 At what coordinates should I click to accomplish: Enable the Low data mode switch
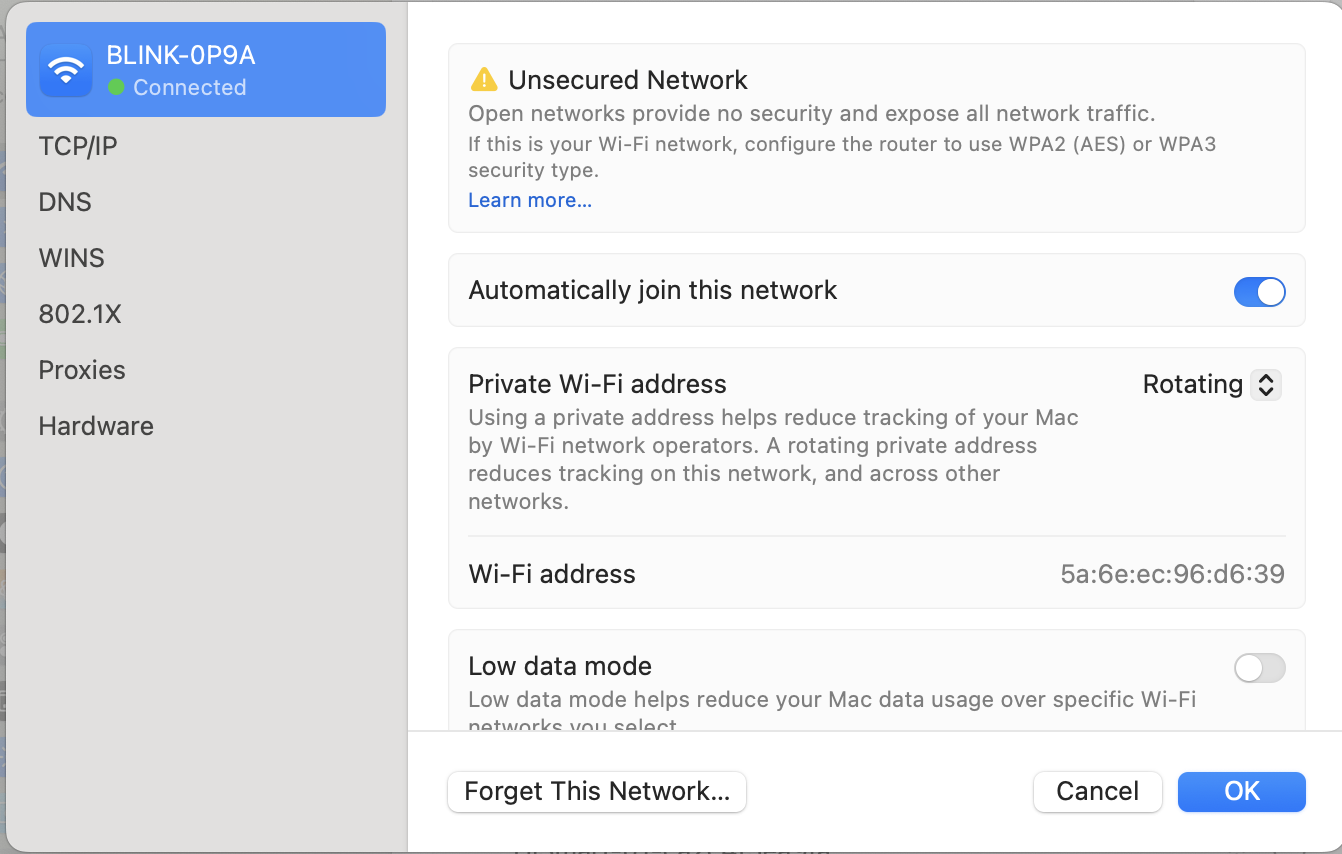1259,667
